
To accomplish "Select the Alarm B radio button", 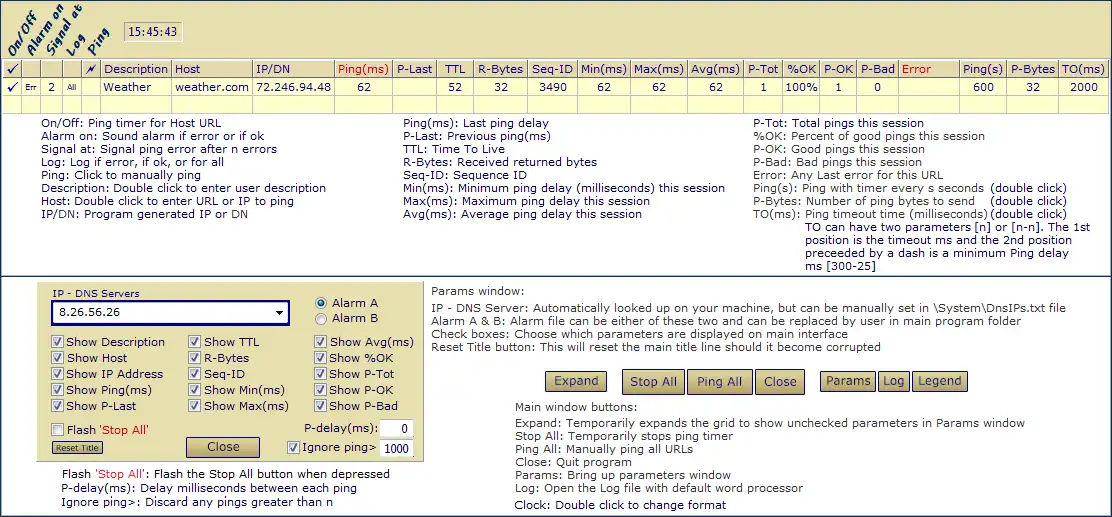I will click(x=320, y=318).
